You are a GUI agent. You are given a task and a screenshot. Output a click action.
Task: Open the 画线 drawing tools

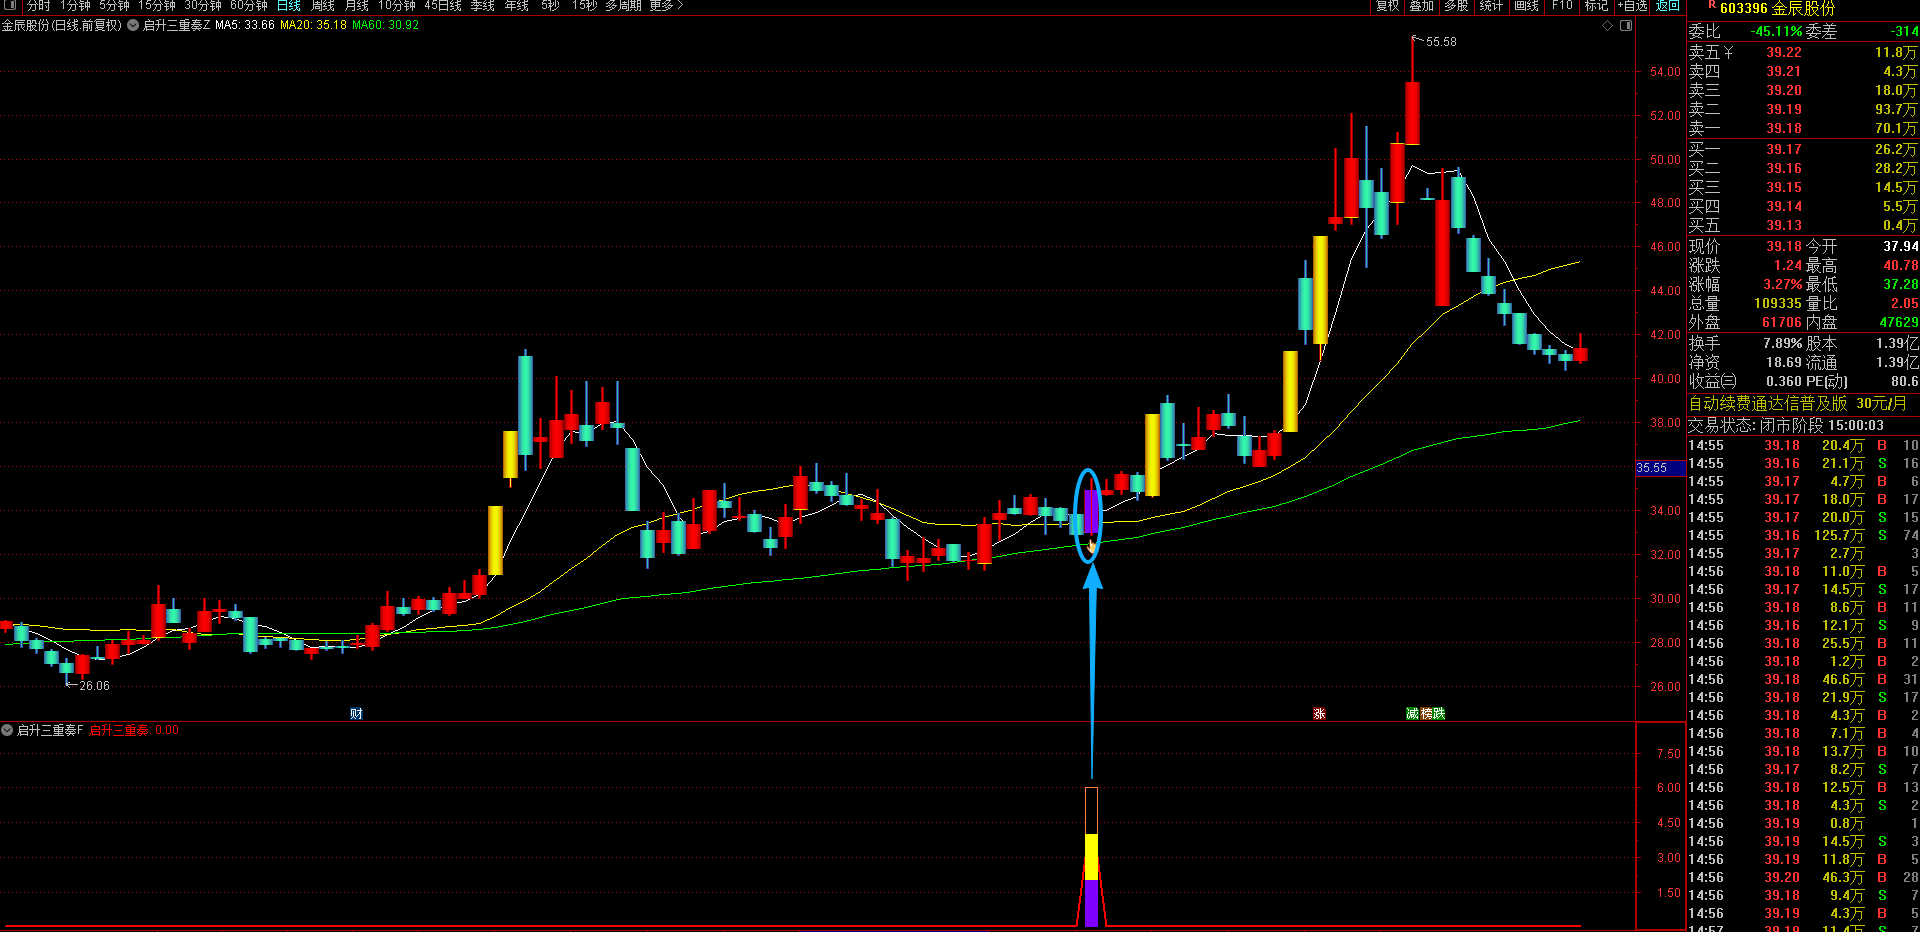pos(1526,6)
